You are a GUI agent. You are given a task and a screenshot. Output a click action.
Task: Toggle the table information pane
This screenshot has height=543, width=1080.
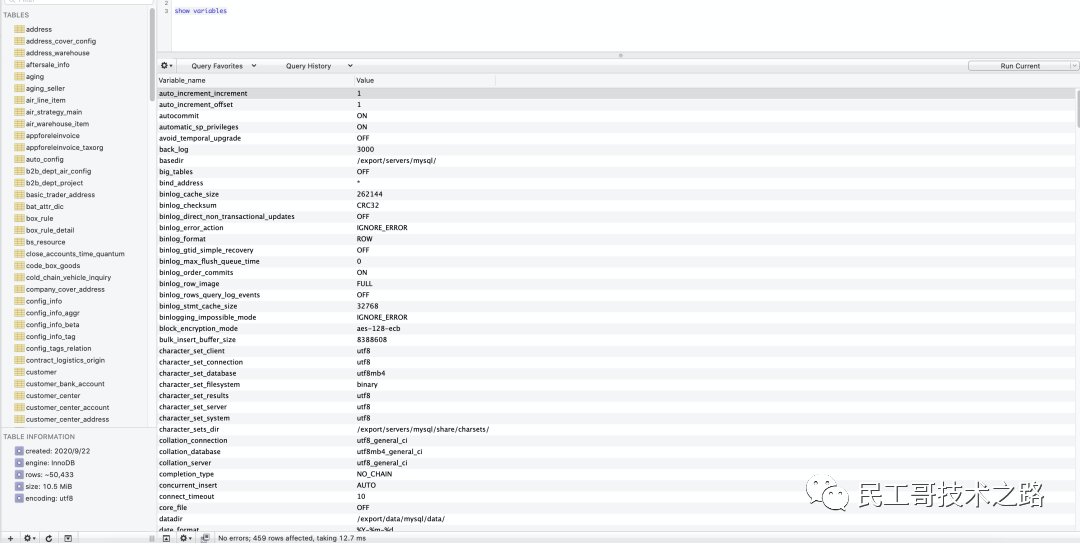click(x=68, y=538)
